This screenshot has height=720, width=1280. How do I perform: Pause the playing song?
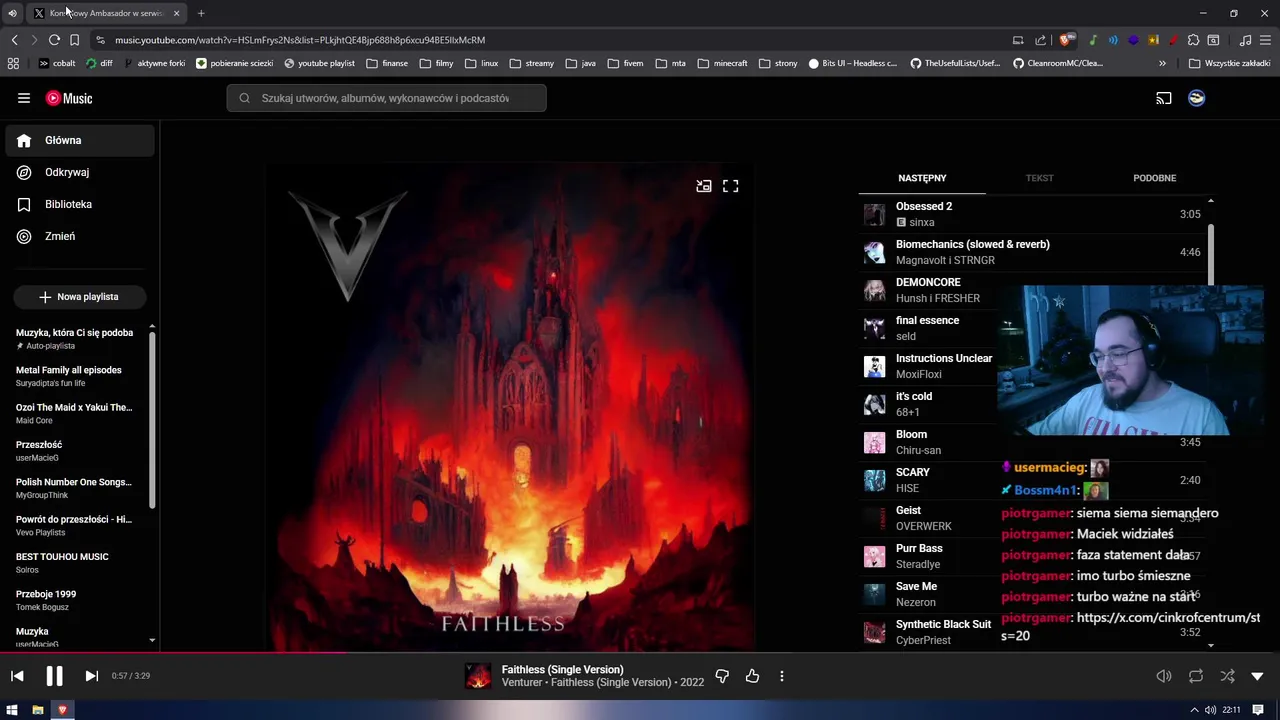[54, 676]
